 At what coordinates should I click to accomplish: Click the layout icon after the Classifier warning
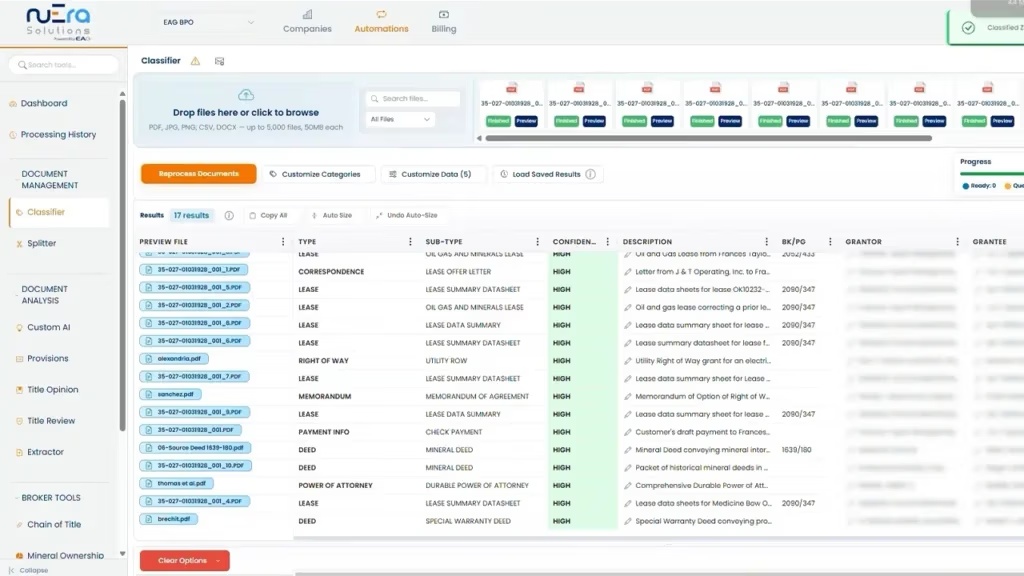(219, 61)
